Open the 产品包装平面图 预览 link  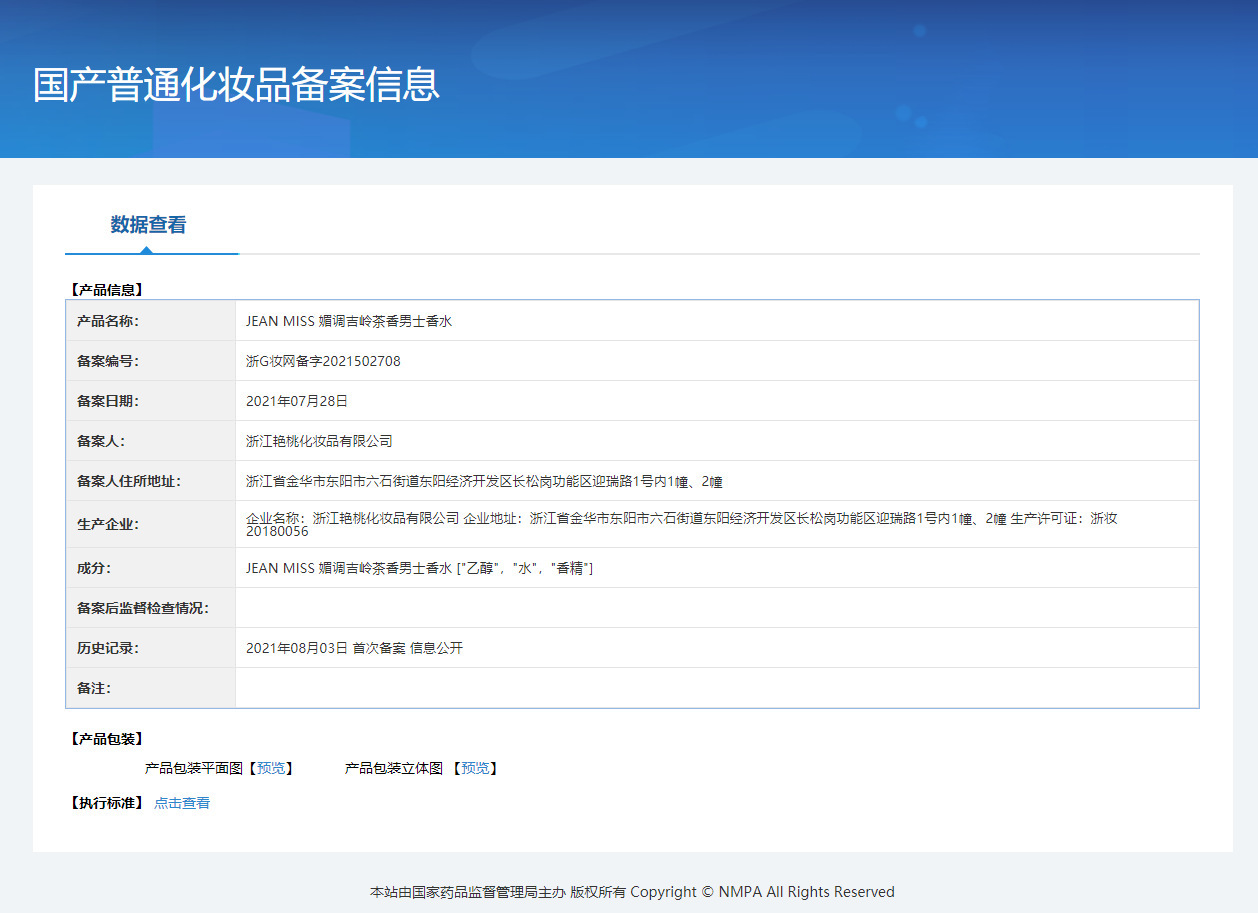click(x=270, y=768)
